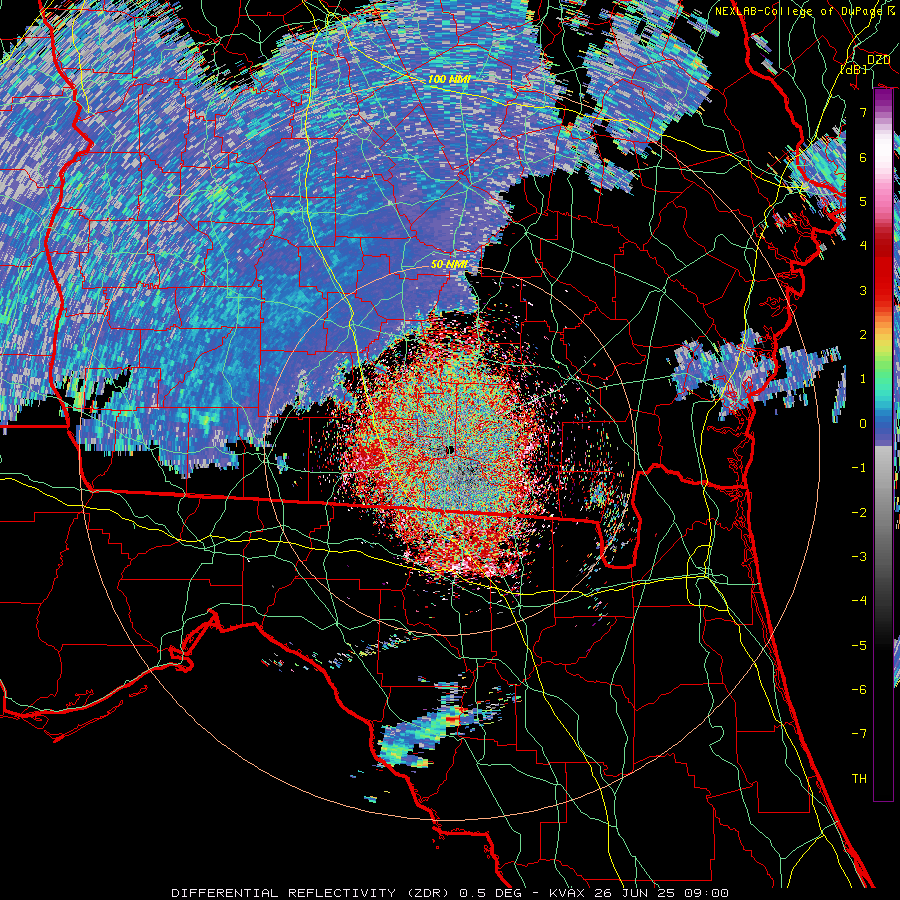Click the -7 value on the color scale
This screenshot has width=900, height=900.
click(x=859, y=734)
